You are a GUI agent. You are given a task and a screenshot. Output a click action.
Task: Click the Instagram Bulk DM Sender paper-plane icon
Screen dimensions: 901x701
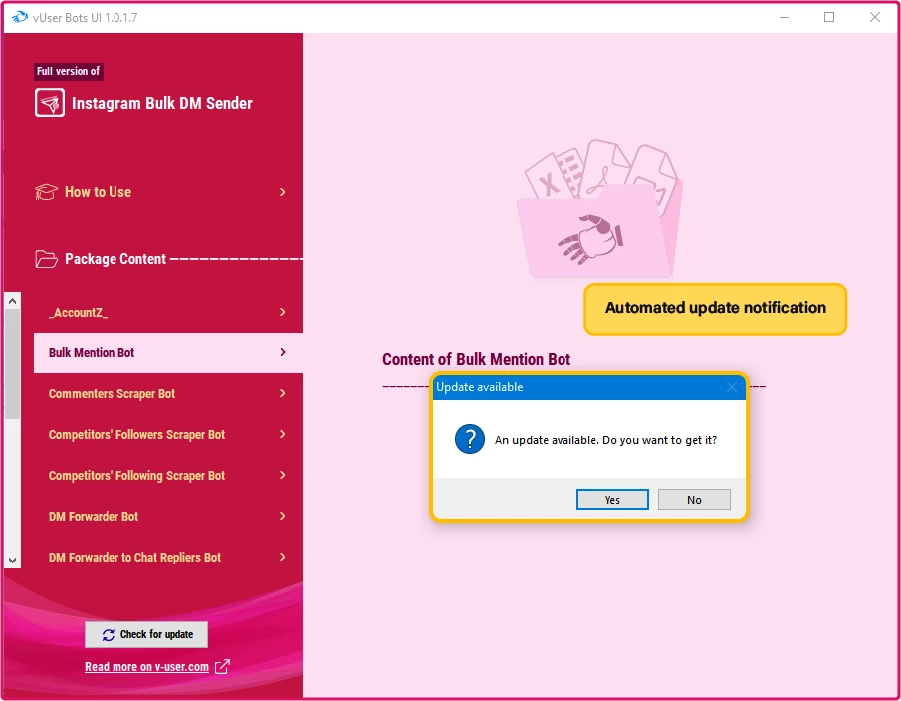coord(49,103)
